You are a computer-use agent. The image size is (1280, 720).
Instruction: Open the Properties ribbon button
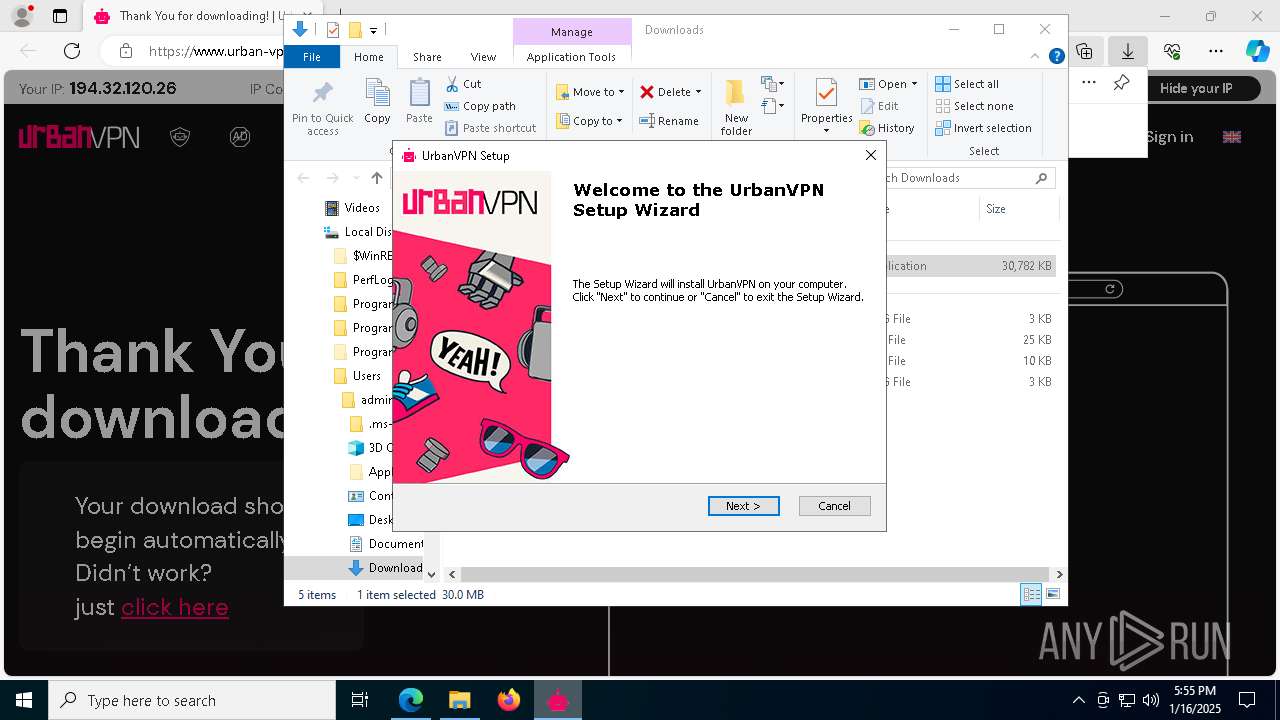[x=826, y=106]
